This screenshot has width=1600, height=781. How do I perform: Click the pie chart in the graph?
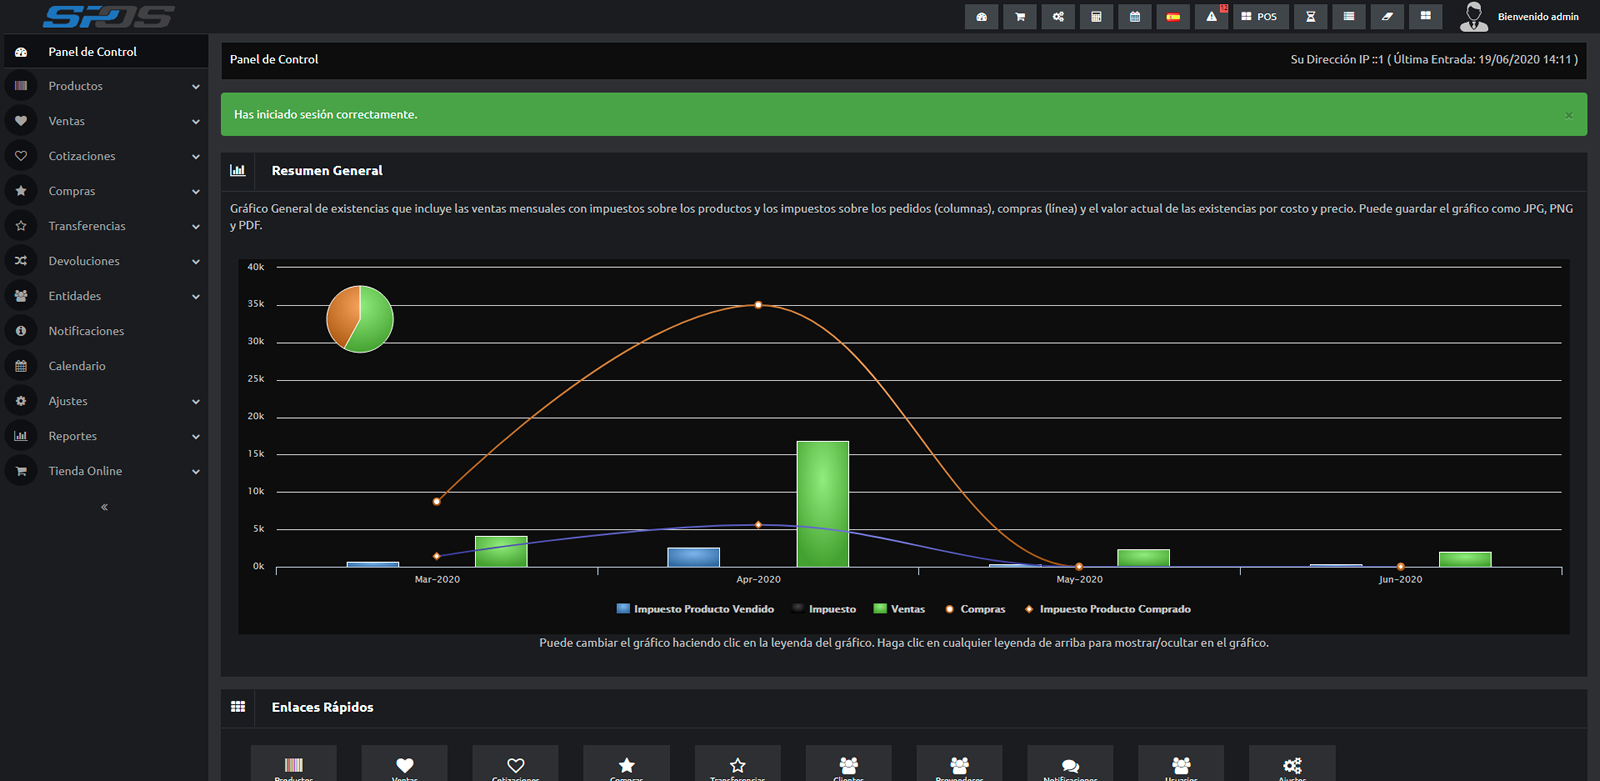tap(360, 319)
